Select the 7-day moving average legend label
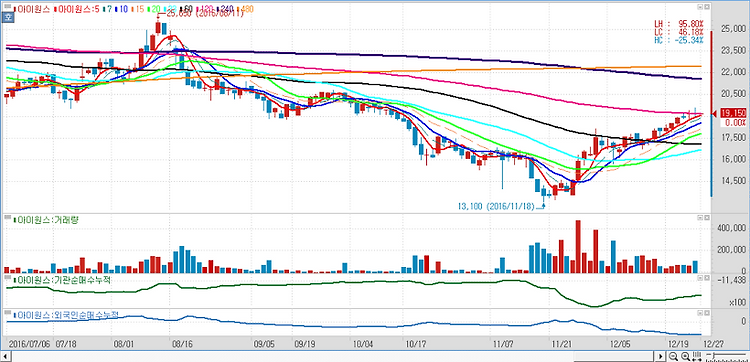Viewport: 750px width, 362px height. pos(109,9)
